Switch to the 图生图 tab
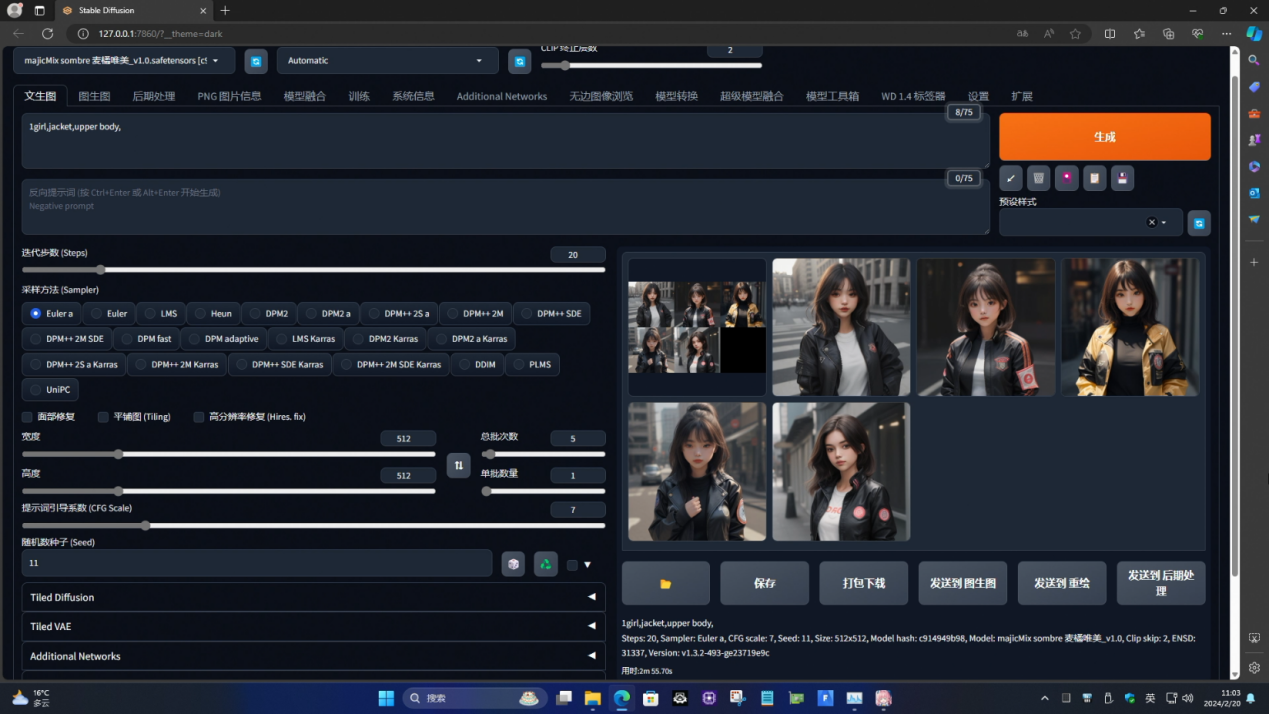 tap(94, 96)
